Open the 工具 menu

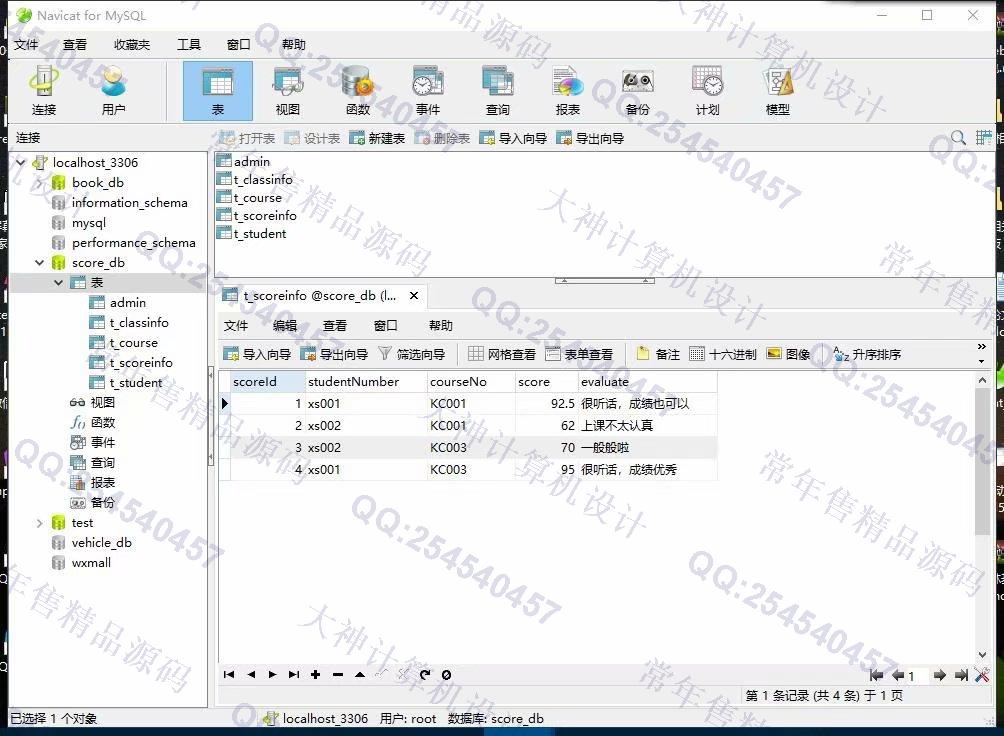click(x=189, y=44)
